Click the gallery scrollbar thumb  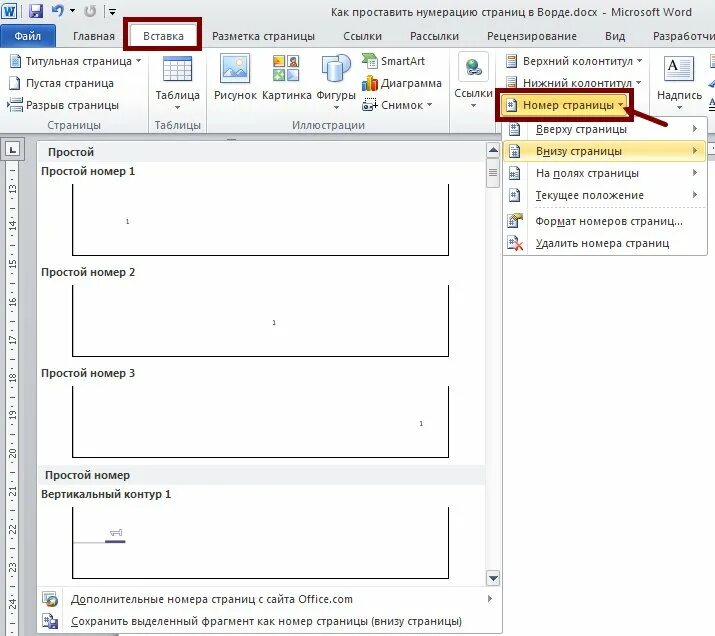[x=493, y=173]
